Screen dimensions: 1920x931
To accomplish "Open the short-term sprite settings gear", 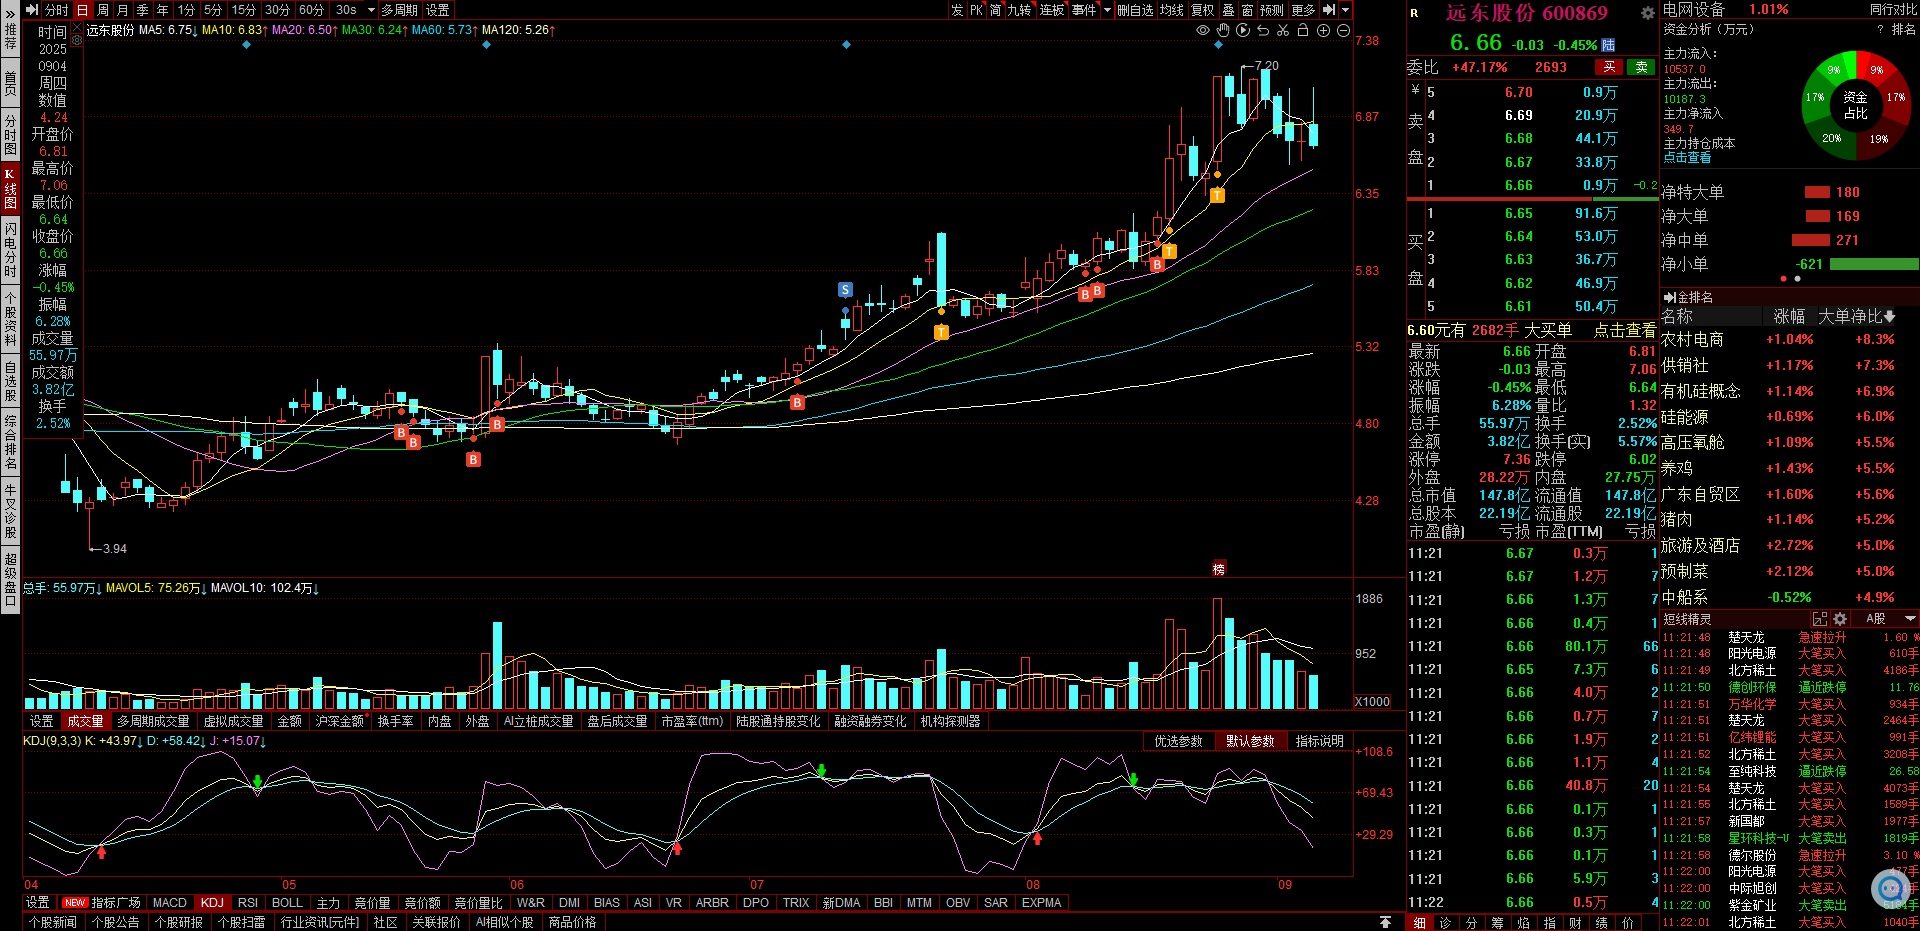I will click(1840, 619).
